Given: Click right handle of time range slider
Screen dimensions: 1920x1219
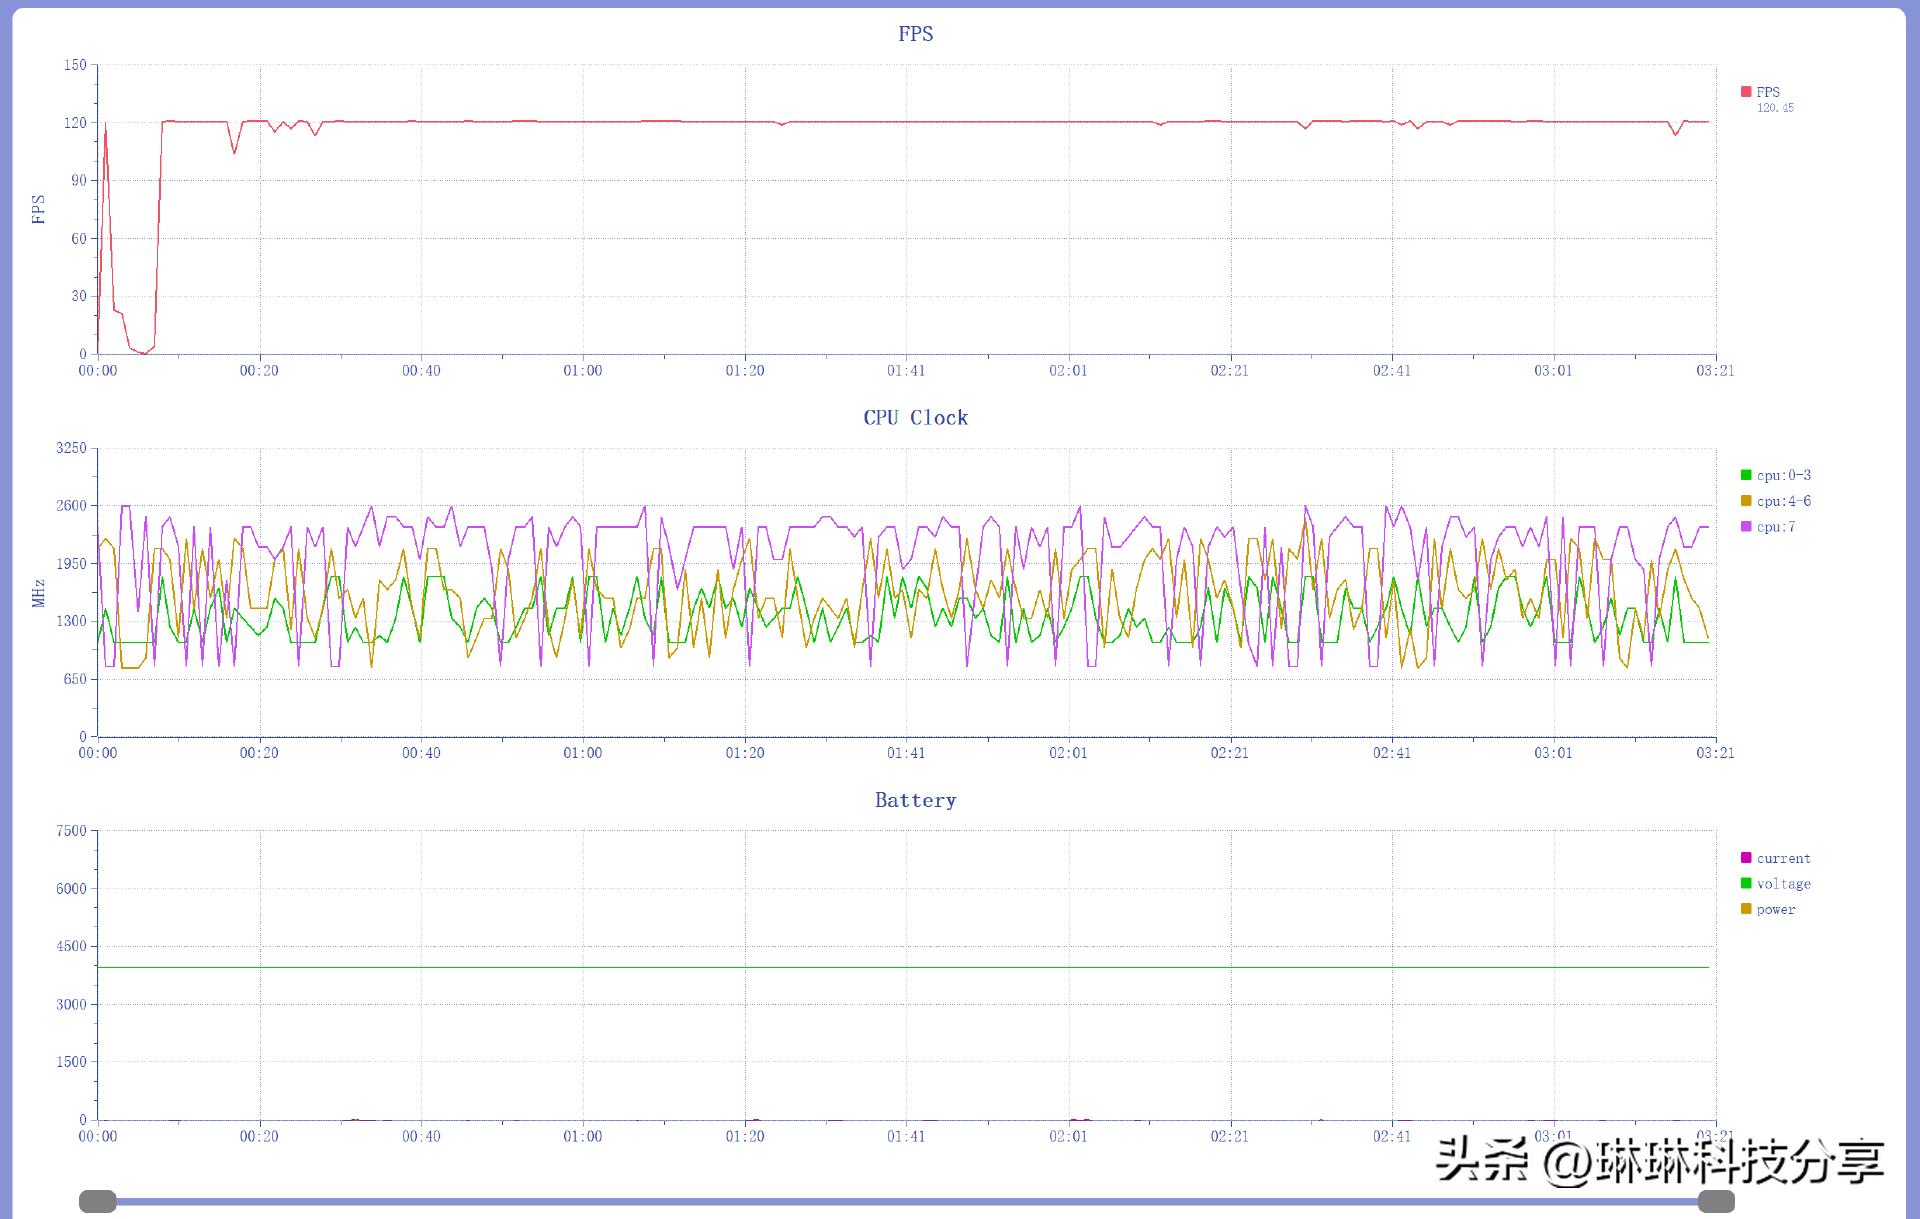Looking at the screenshot, I should (1716, 1201).
